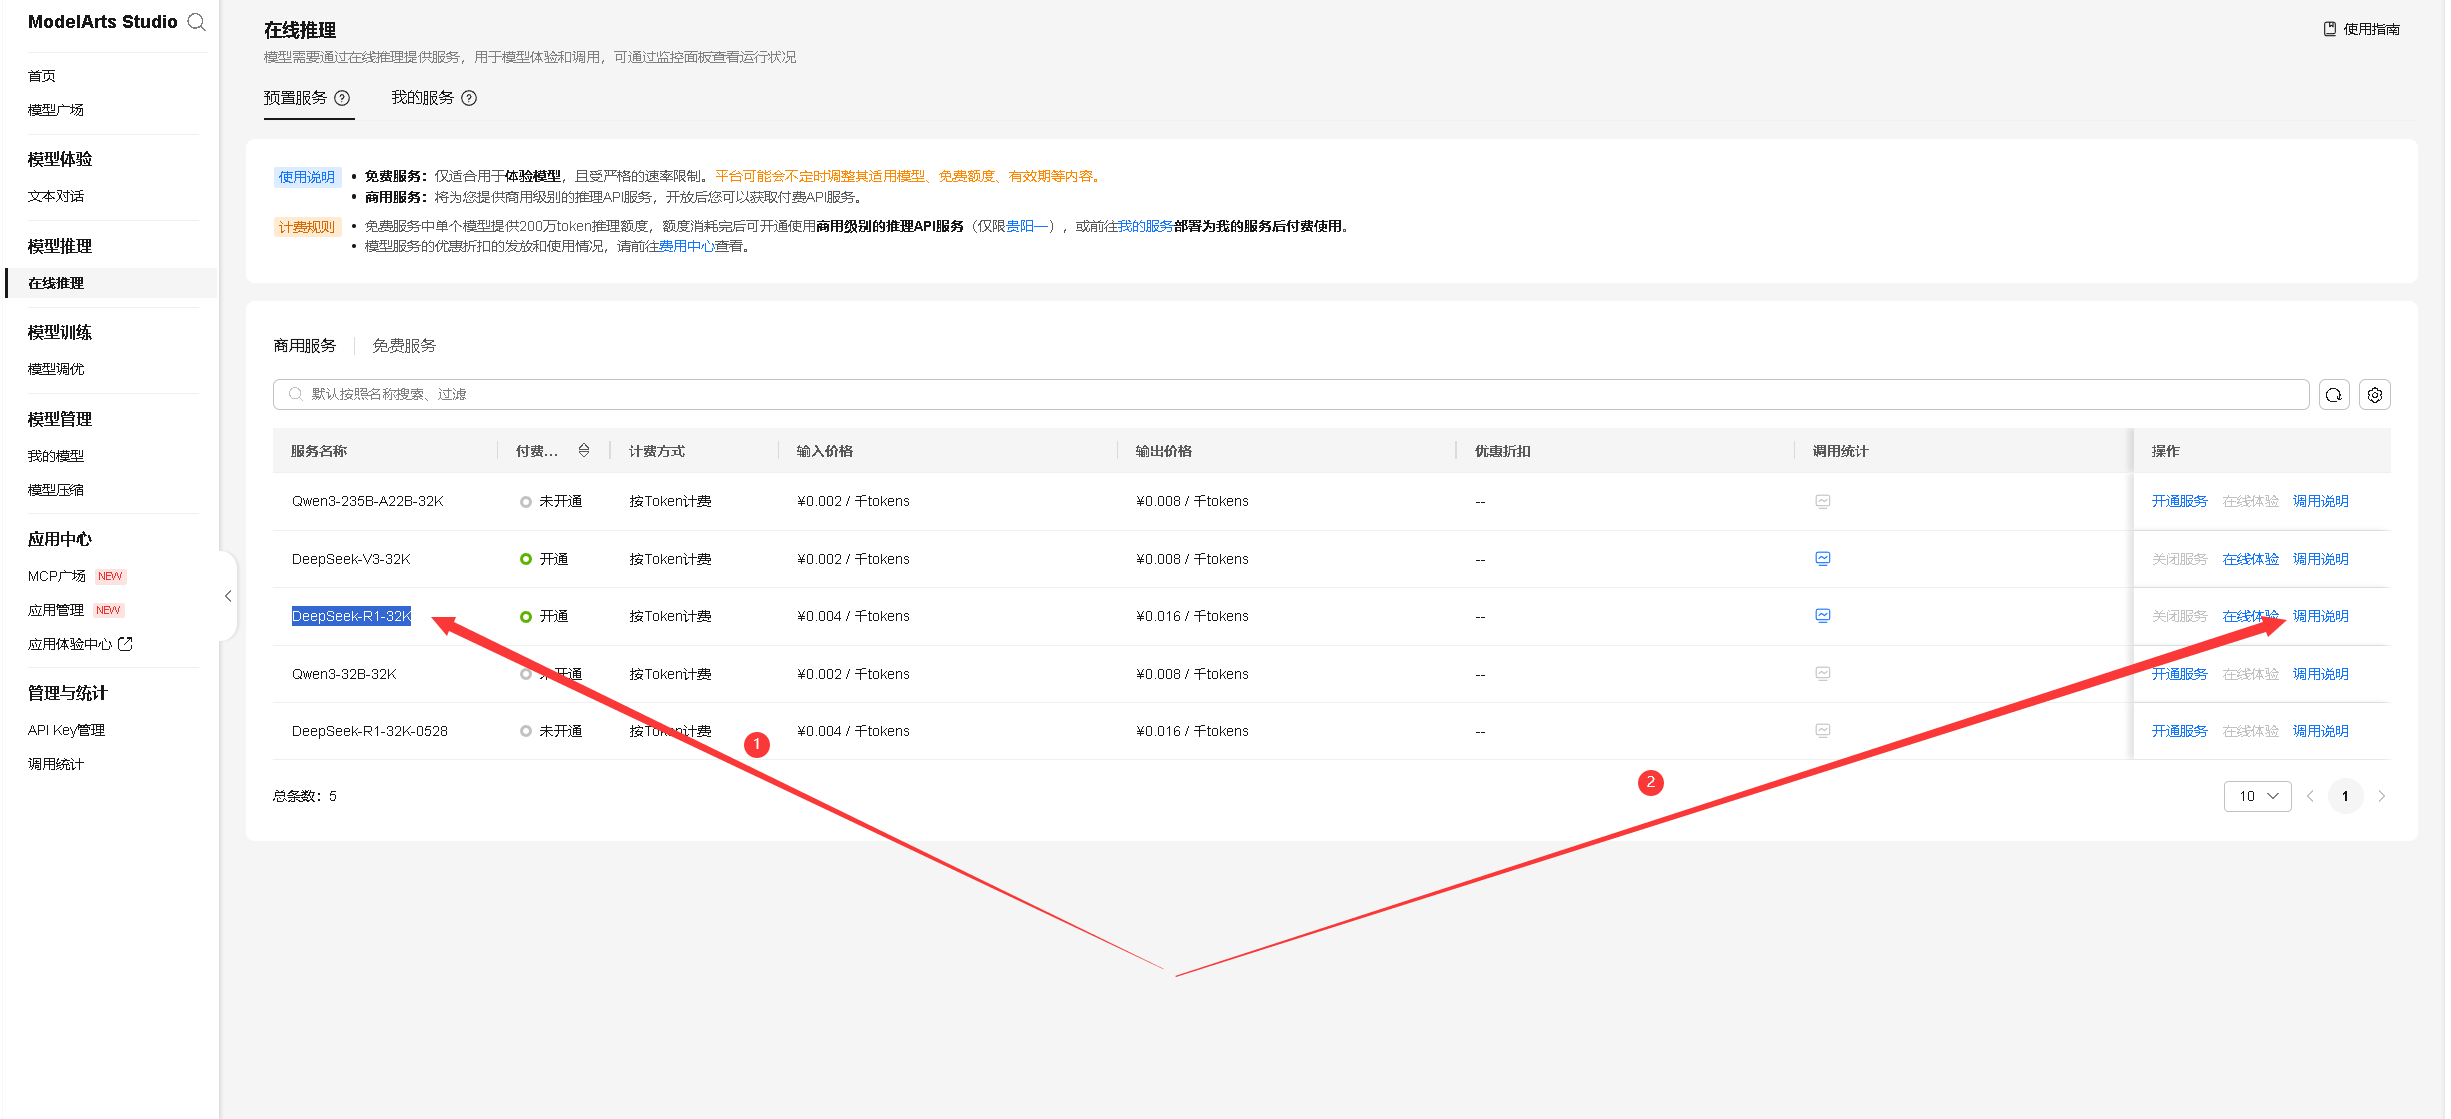Click 调用说明 for DeepSeek-R1-32K-0528
This screenshot has height=1119, width=2451.
tap(2320, 731)
